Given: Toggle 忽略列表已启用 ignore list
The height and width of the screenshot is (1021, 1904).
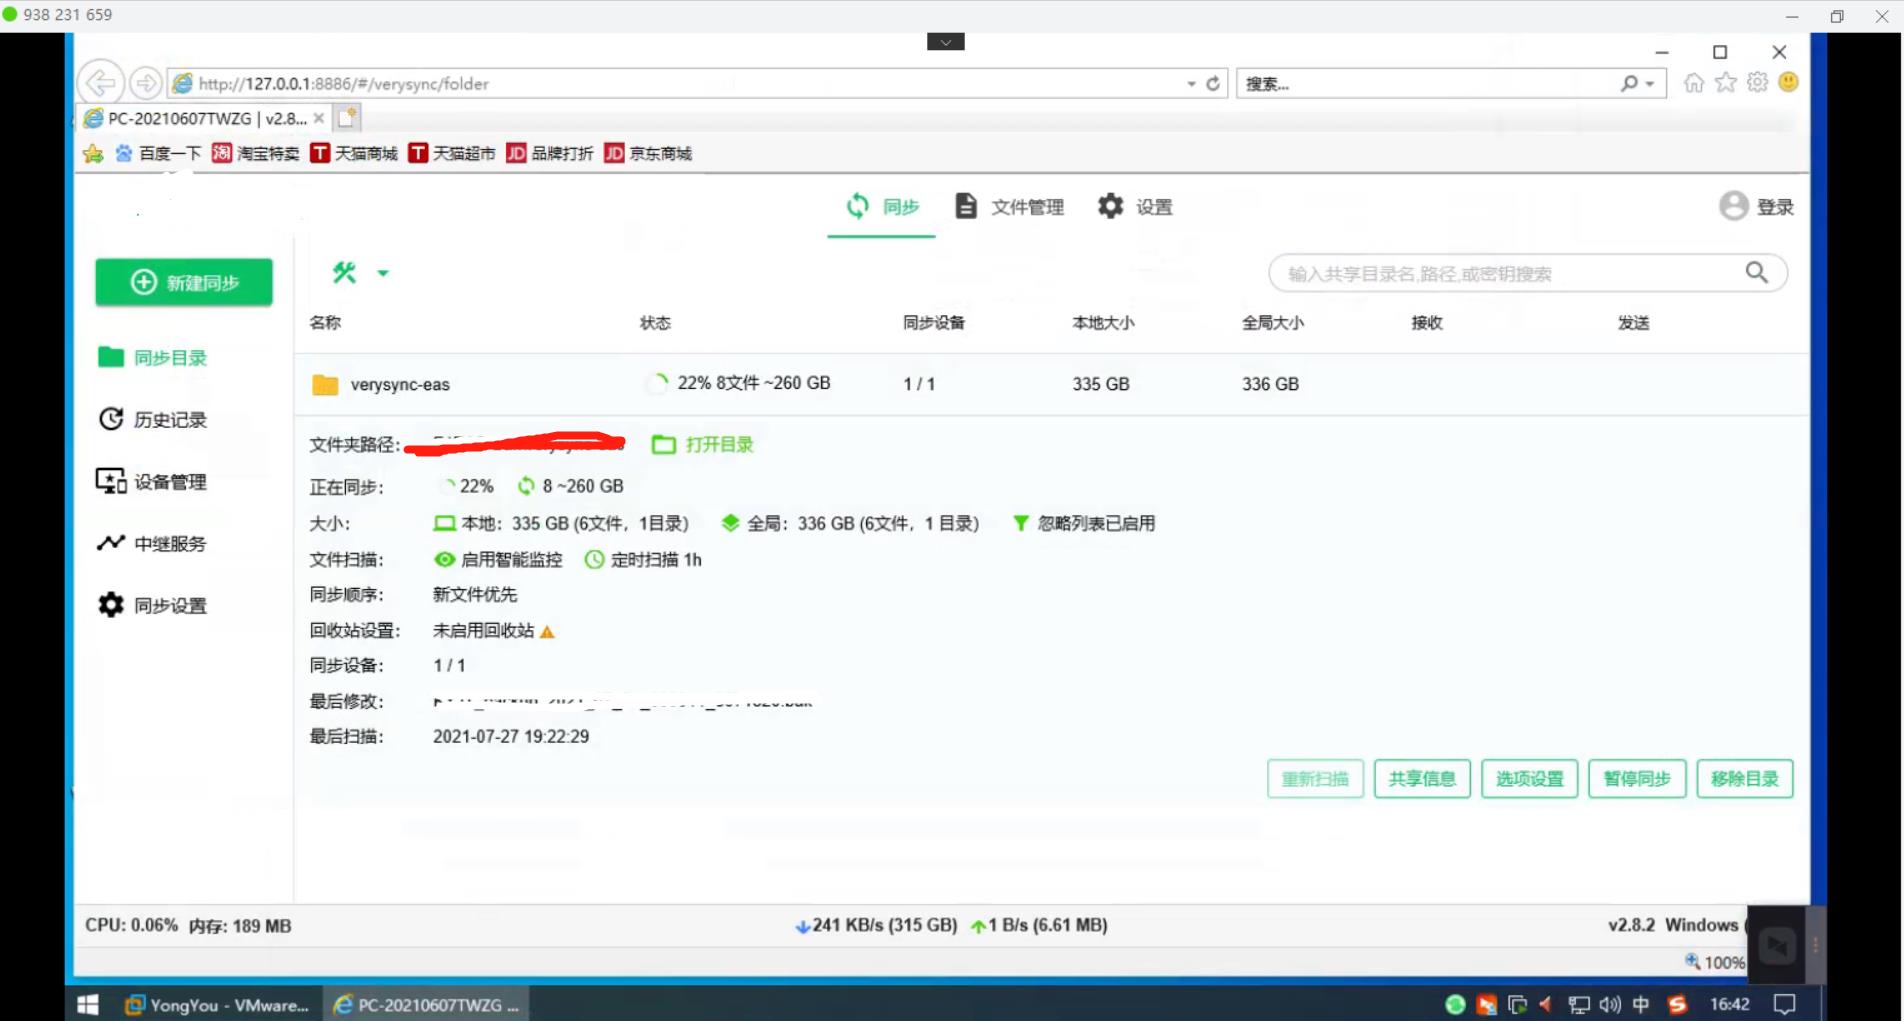Looking at the screenshot, I should pos(1085,522).
